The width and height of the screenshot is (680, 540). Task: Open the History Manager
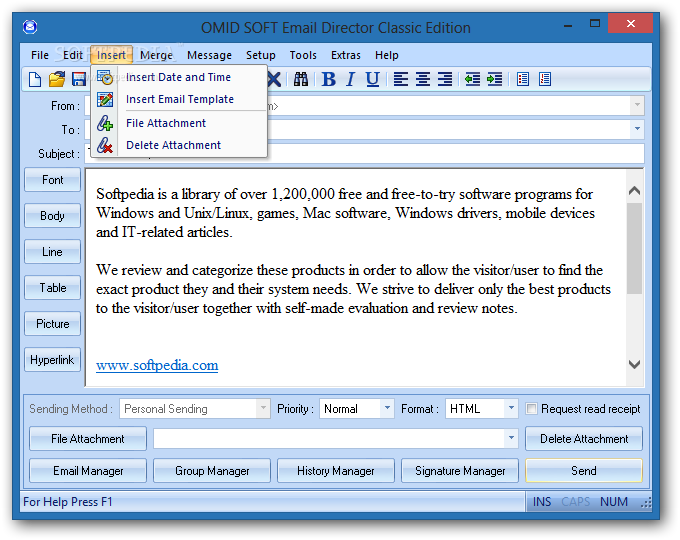pyautogui.click(x=336, y=471)
